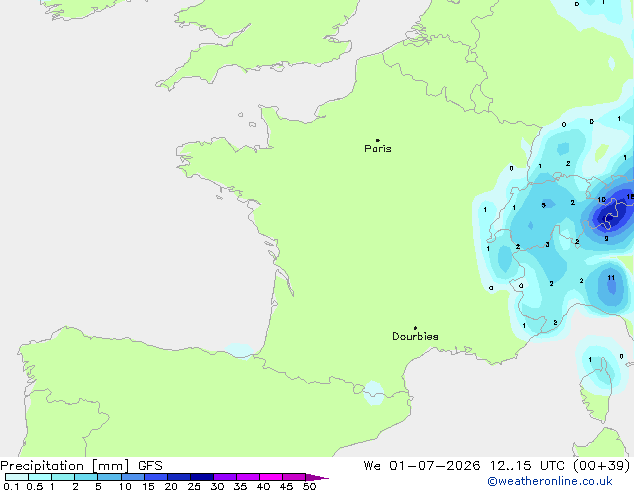
Task: Select the 30–35 mm purple legend swatch
Action: (225, 477)
